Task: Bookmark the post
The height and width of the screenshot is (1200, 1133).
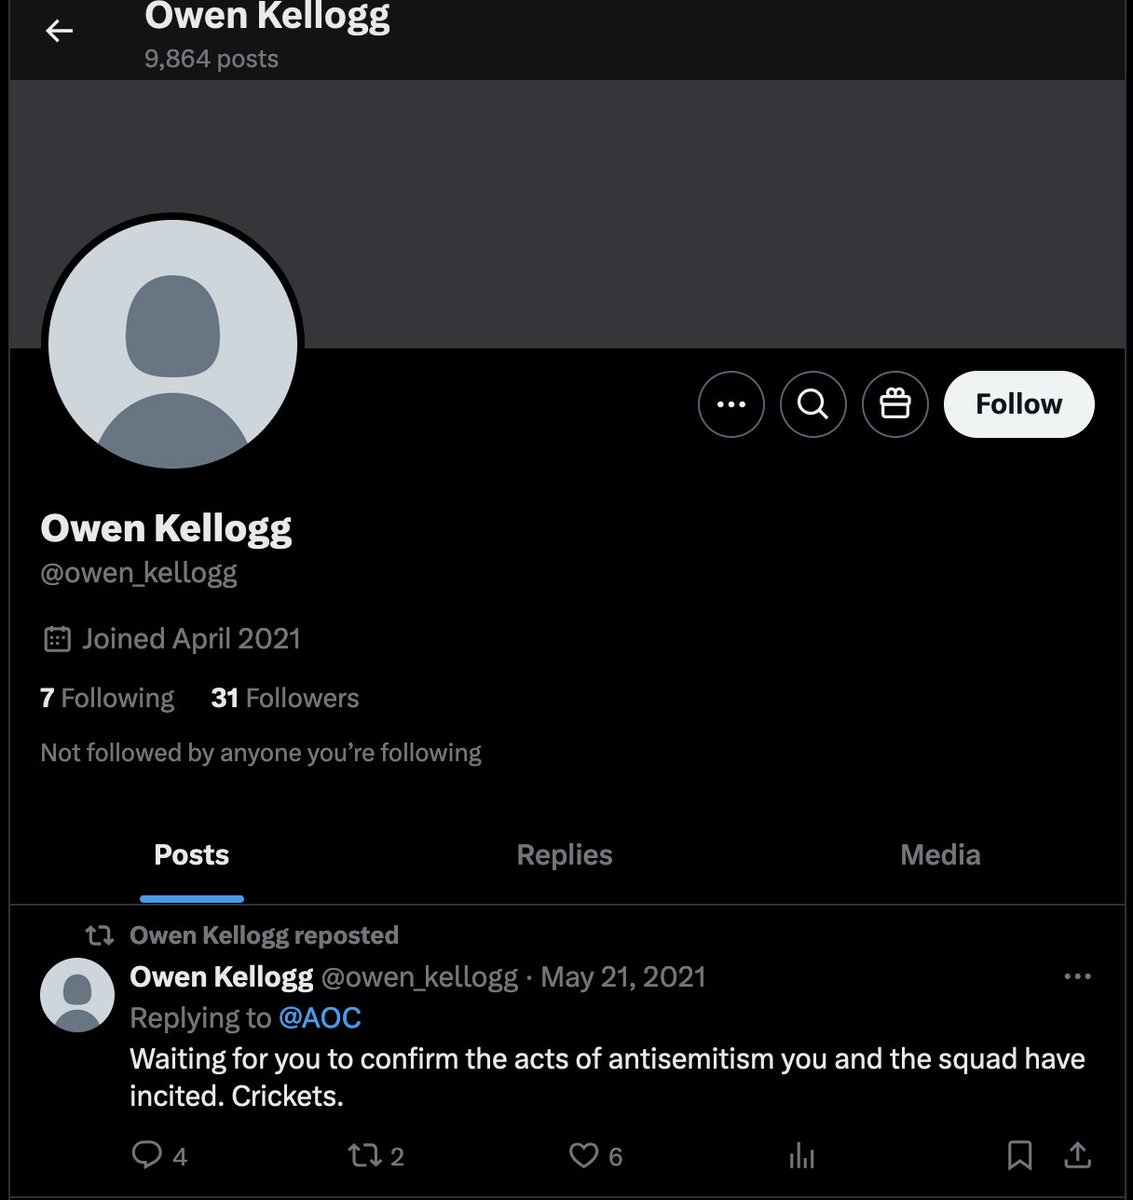Action: 1019,1155
